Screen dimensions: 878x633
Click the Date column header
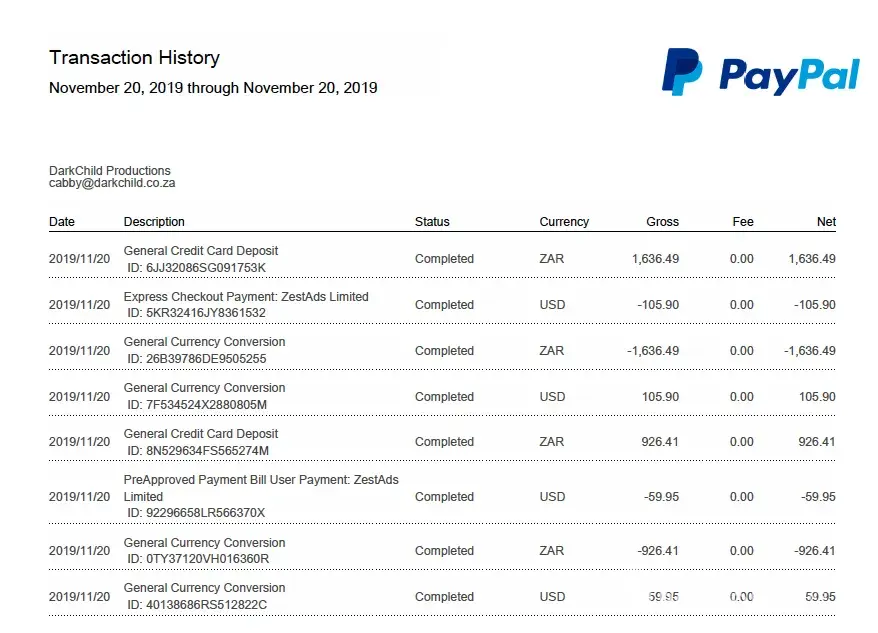62,222
